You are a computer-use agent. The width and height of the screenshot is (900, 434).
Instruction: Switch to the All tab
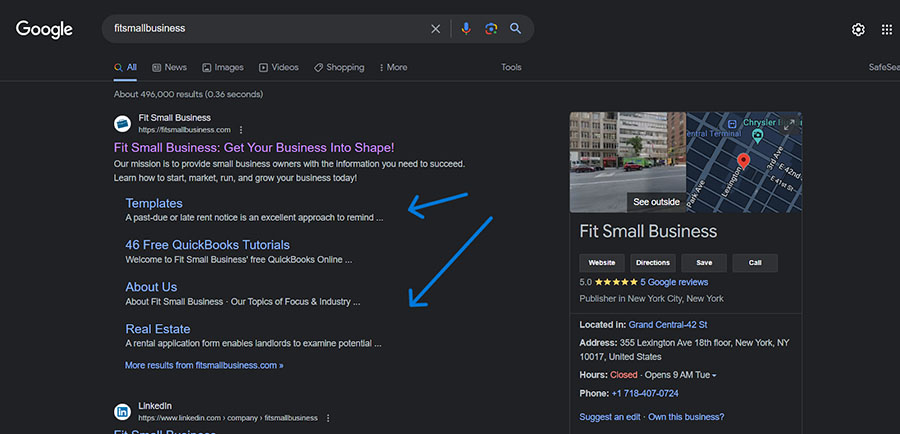coord(125,67)
